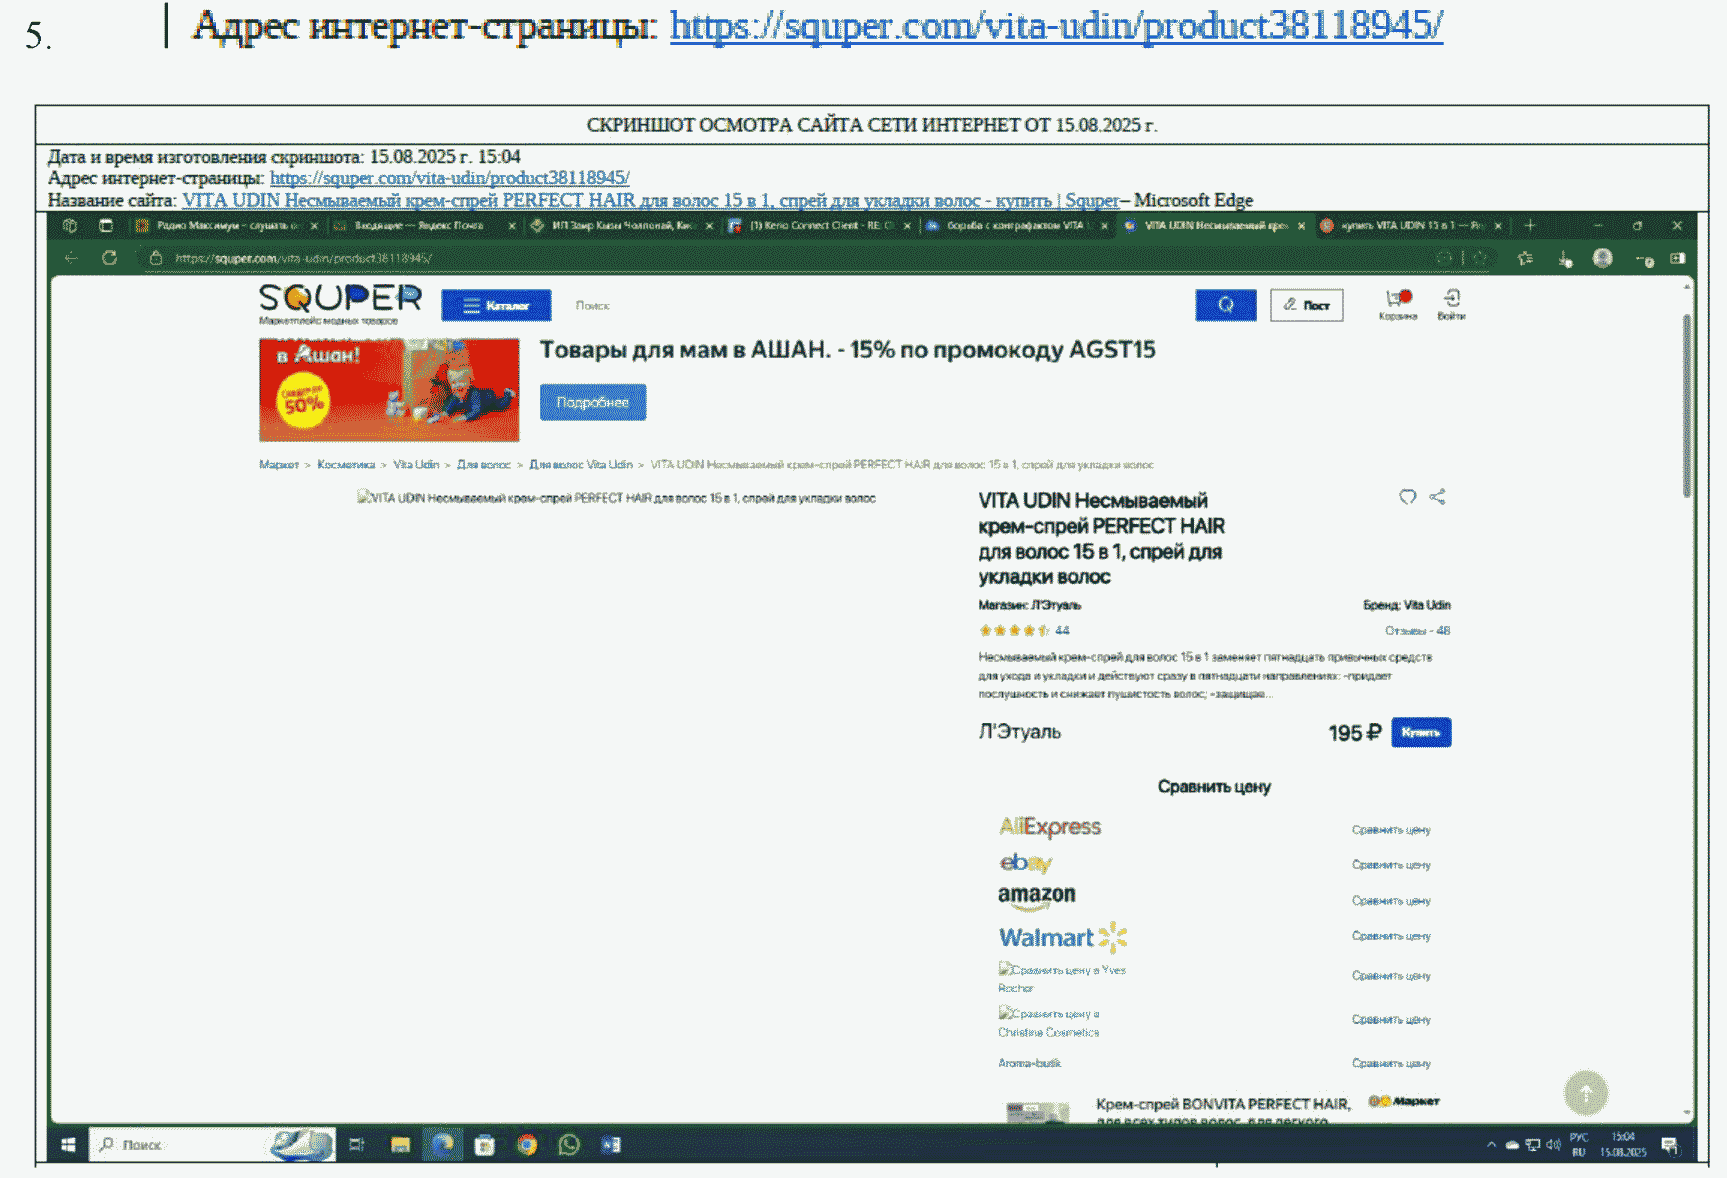Open the Edge sidebar split-screen icon

pos(1677,258)
